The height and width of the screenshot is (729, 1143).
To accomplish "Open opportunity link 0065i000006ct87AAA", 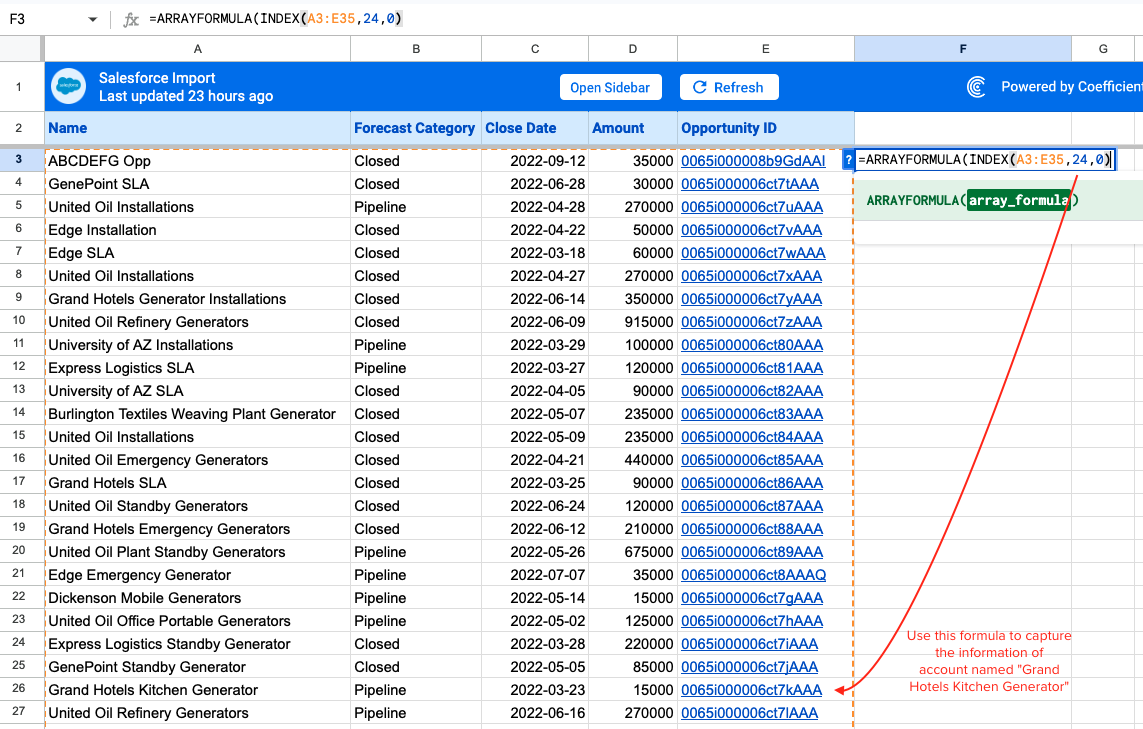I will [x=752, y=506].
